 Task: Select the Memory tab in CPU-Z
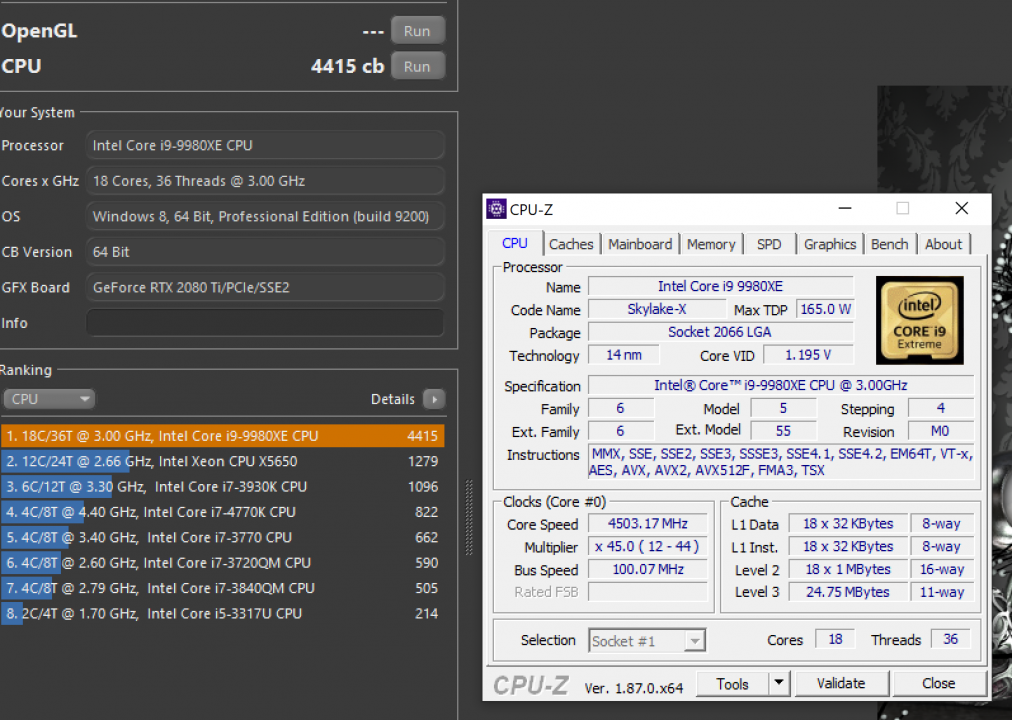[711, 244]
